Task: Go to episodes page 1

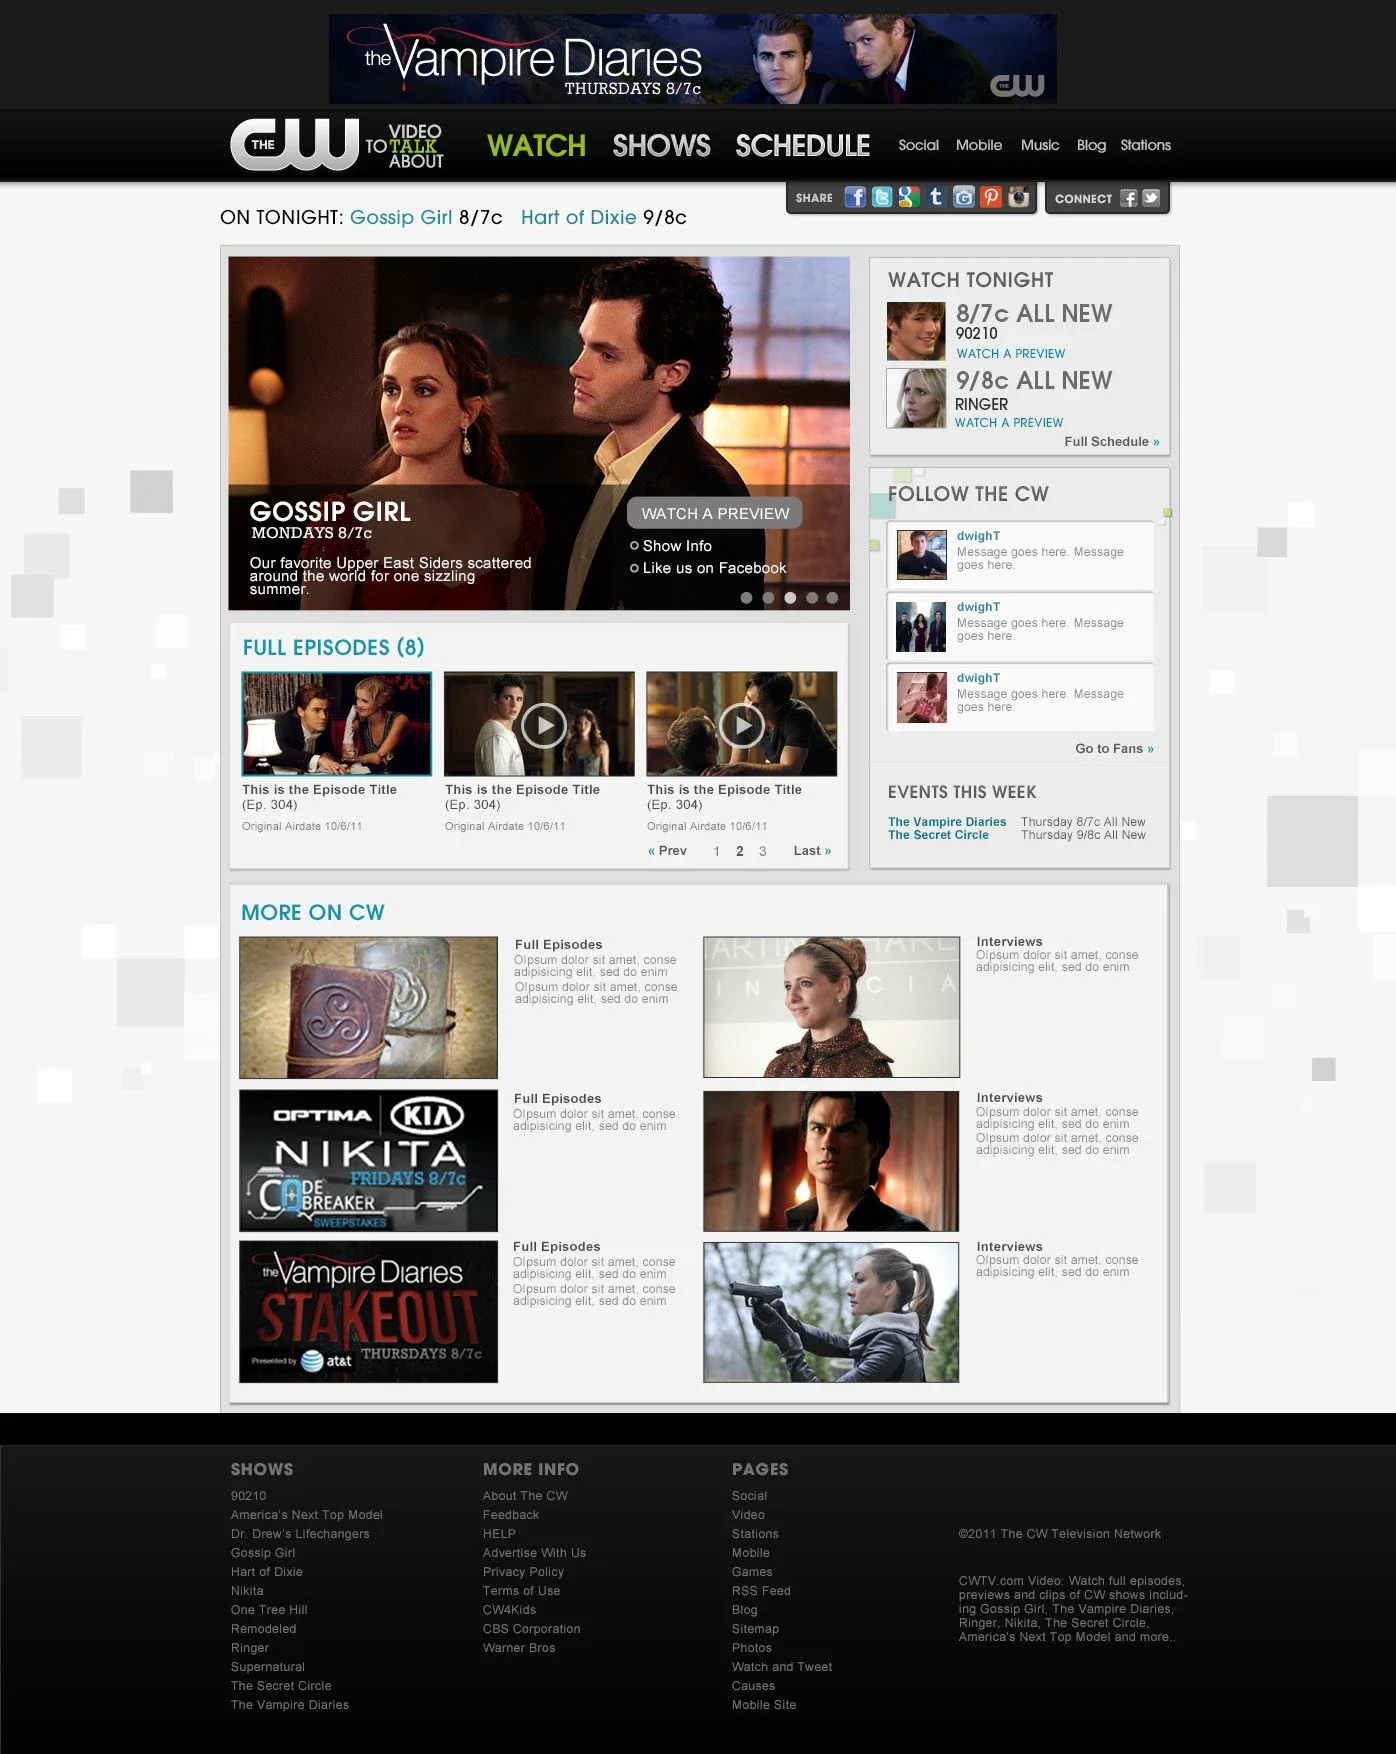Action: [716, 851]
